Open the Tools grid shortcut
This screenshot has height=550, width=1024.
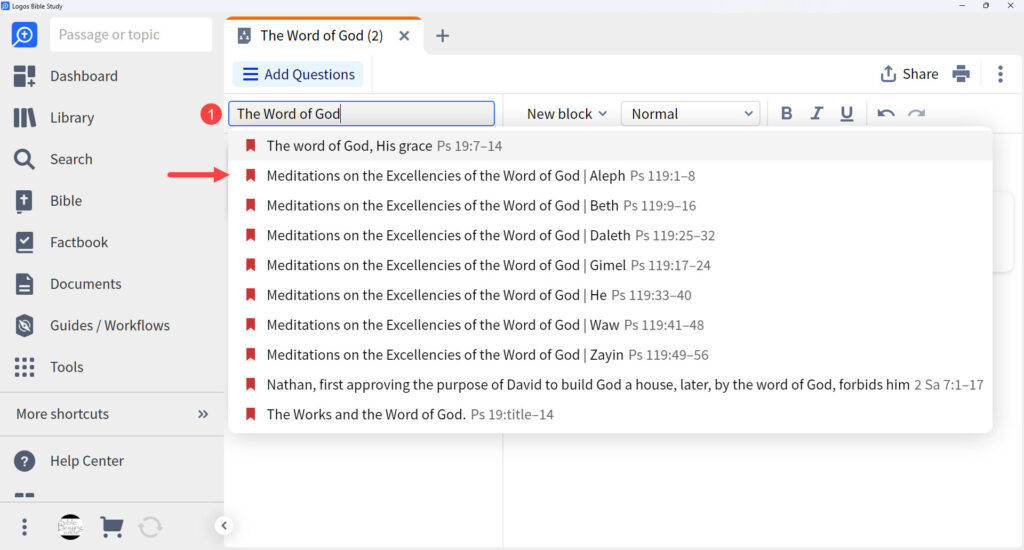(x=48, y=367)
